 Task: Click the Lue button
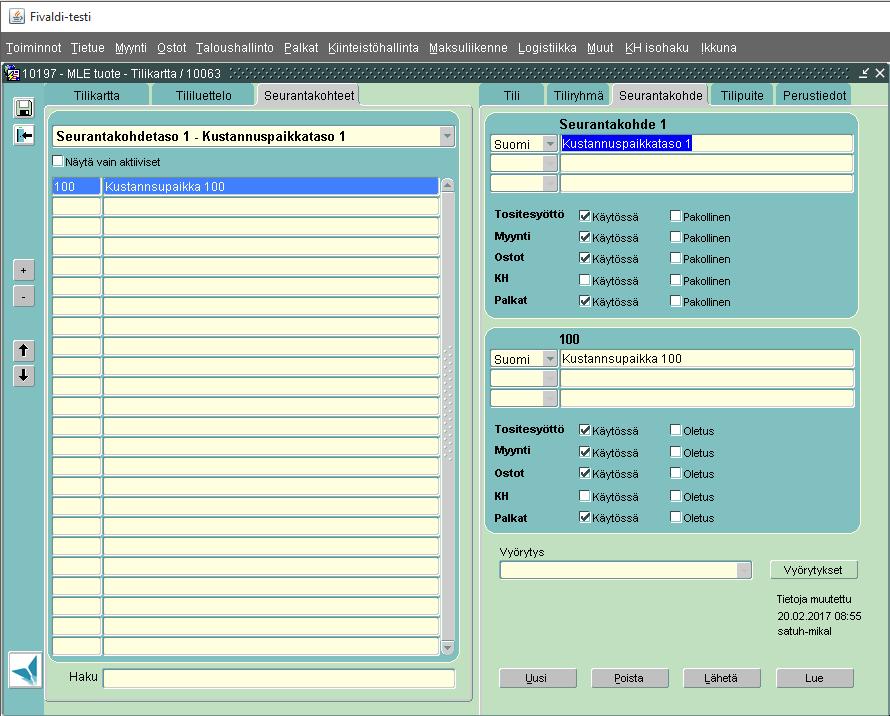tap(815, 678)
